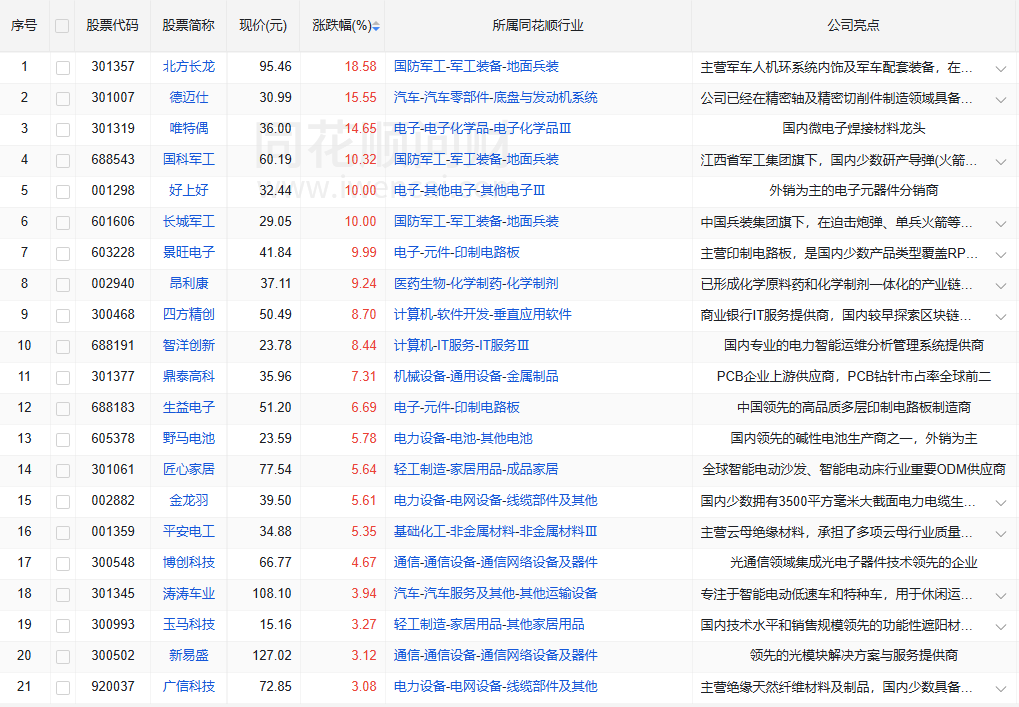The width and height of the screenshot is (1019, 707).
Task: Open stock link 平安电工
Action: (x=188, y=532)
